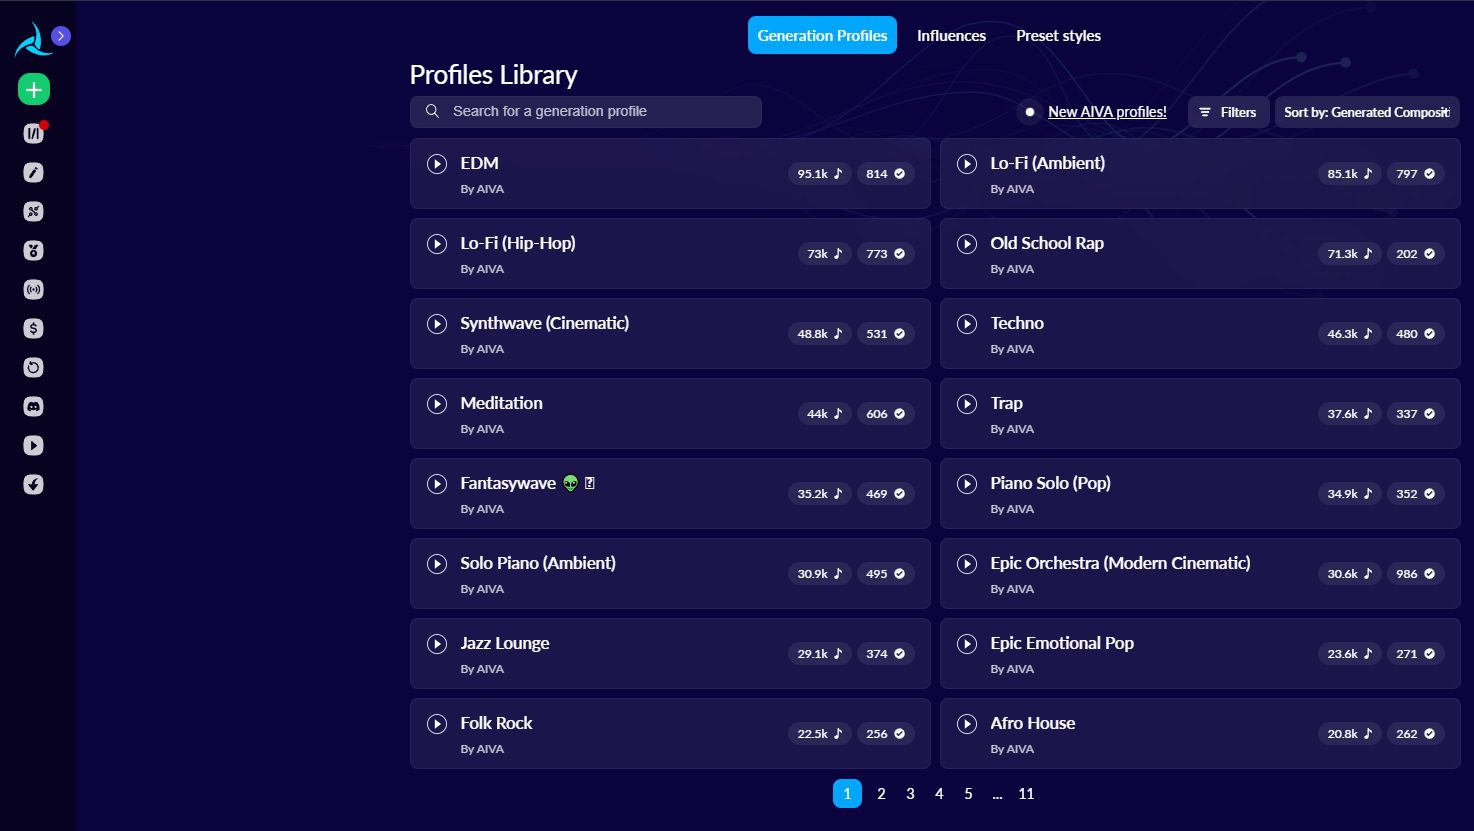Open the Discord icon in sidebar
Image resolution: width=1474 pixels, height=831 pixels.
tap(33, 407)
